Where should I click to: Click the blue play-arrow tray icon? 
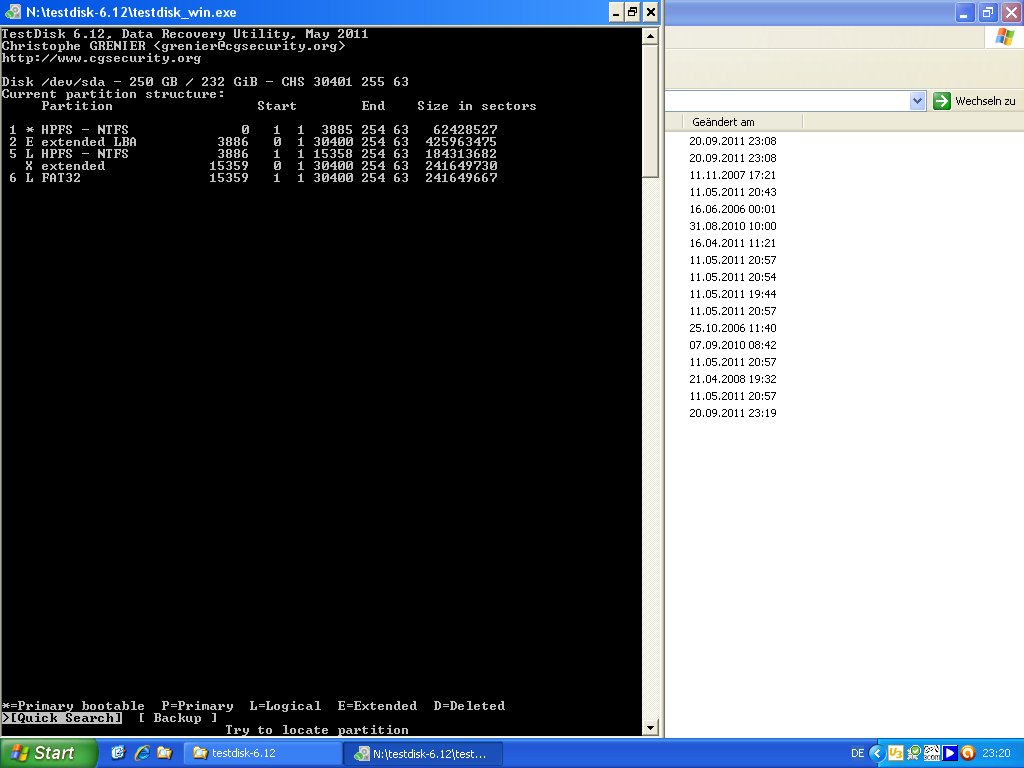pos(950,753)
